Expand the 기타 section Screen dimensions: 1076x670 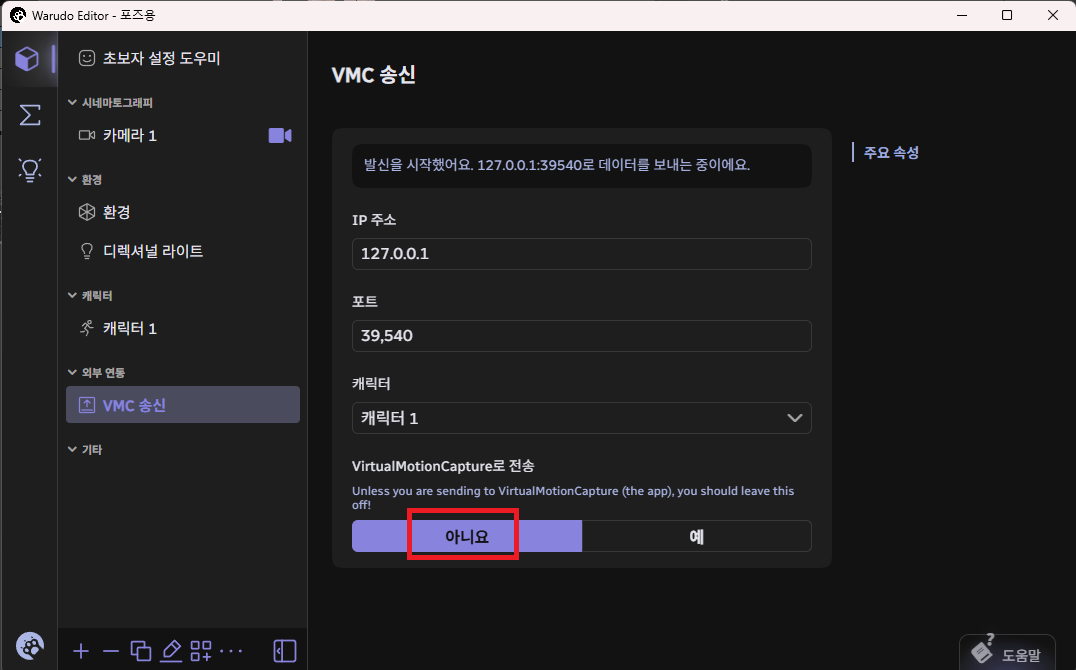tap(85, 449)
